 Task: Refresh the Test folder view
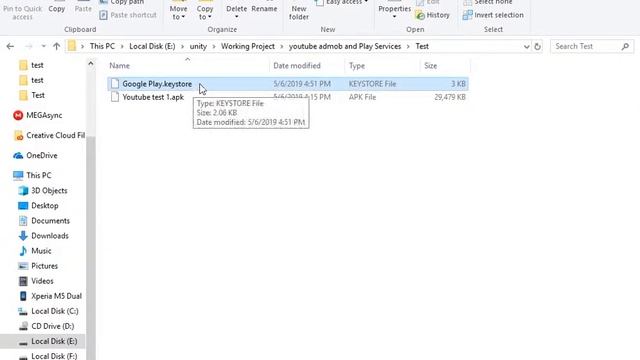click(x=538, y=47)
